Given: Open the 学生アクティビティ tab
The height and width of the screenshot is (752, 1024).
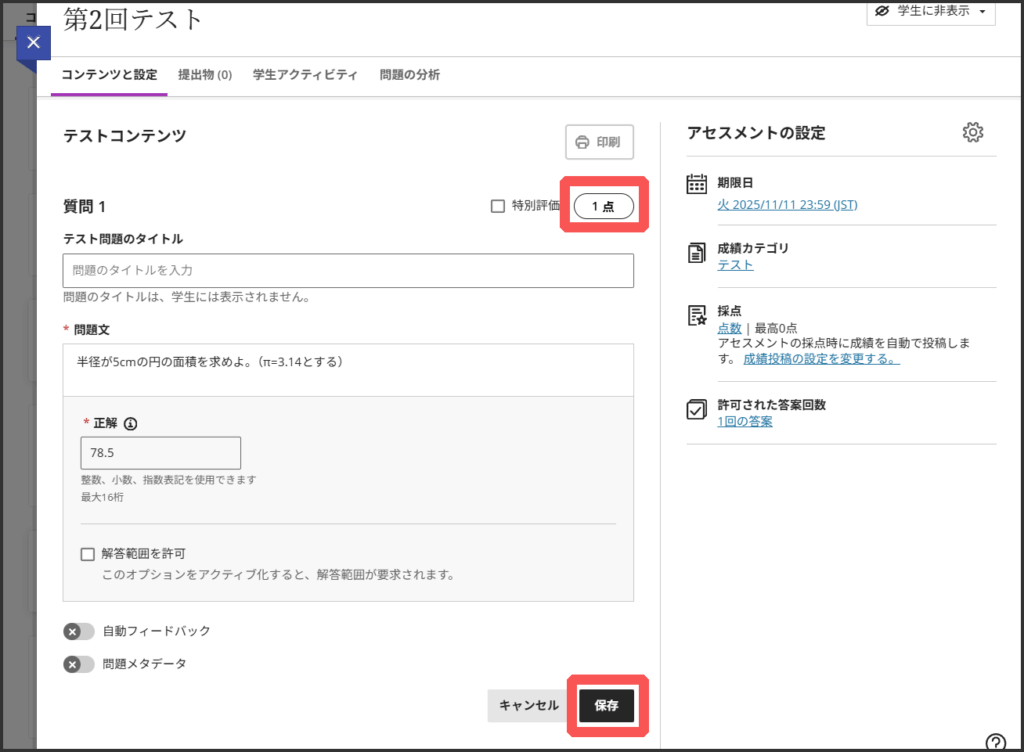Looking at the screenshot, I should point(305,75).
